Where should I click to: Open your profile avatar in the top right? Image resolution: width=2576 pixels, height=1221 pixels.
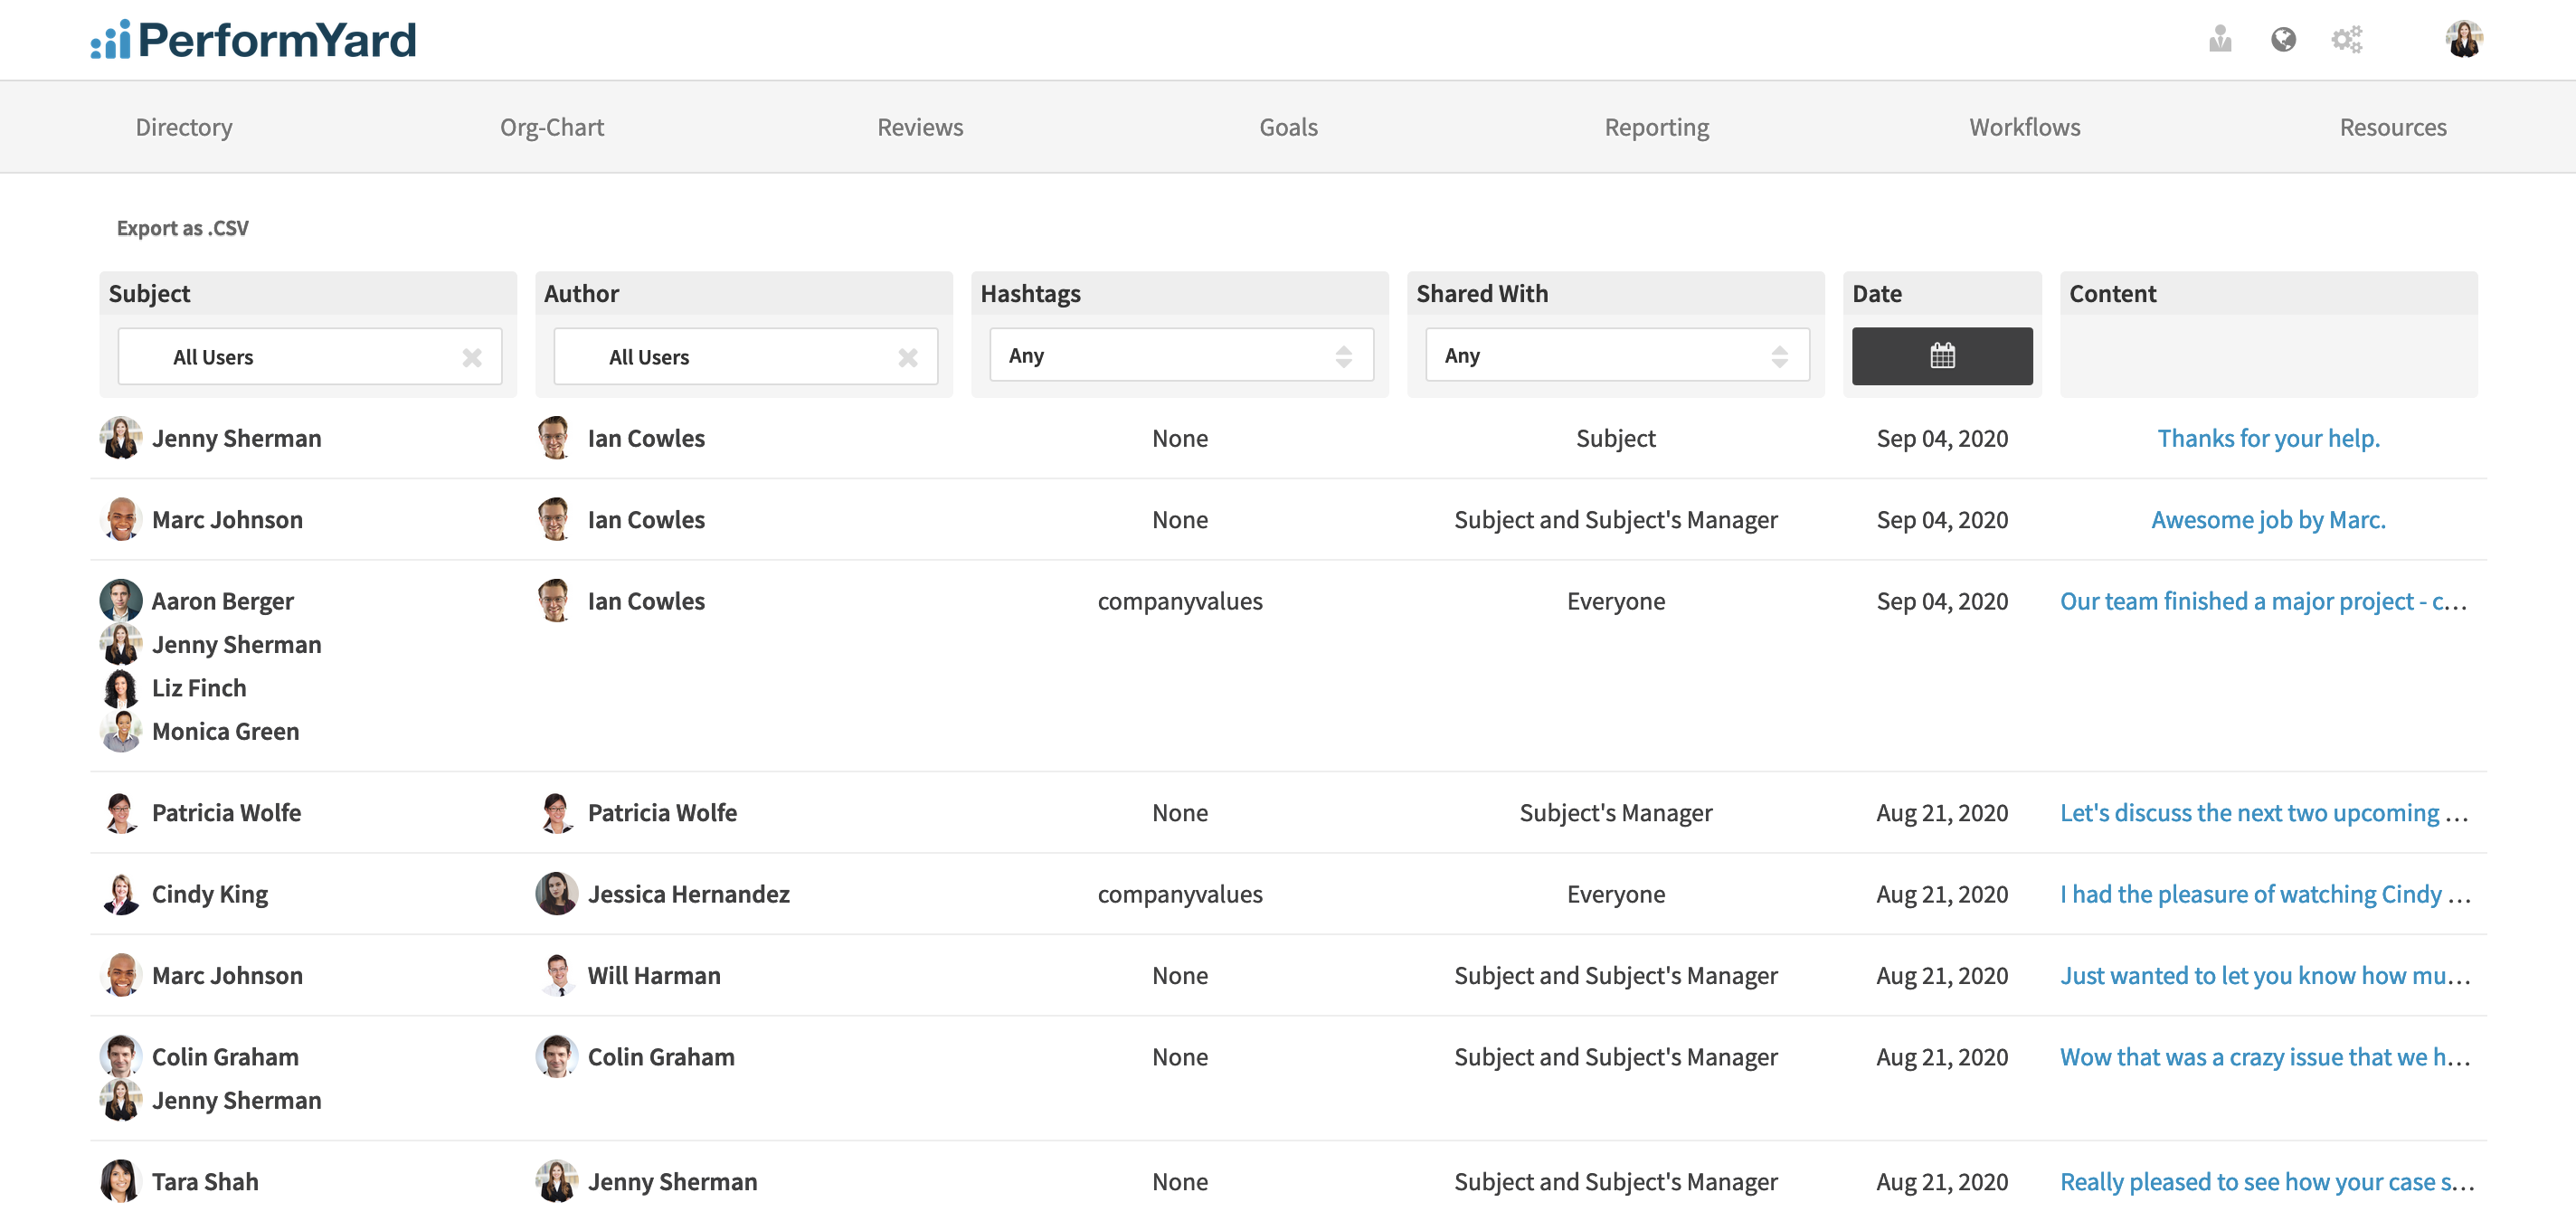[x=2467, y=39]
